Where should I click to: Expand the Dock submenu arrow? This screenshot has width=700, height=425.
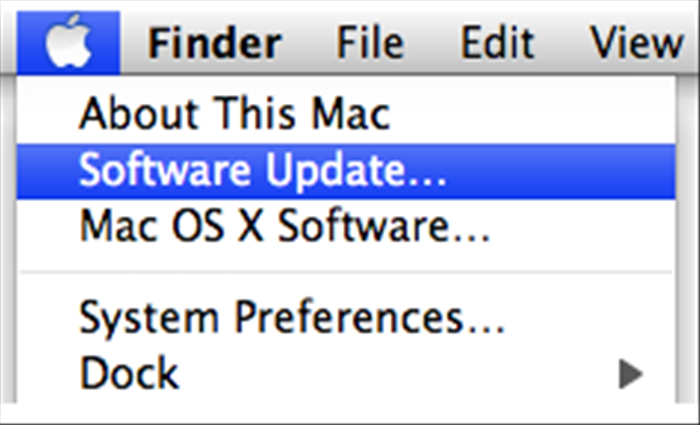pyautogui.click(x=631, y=374)
